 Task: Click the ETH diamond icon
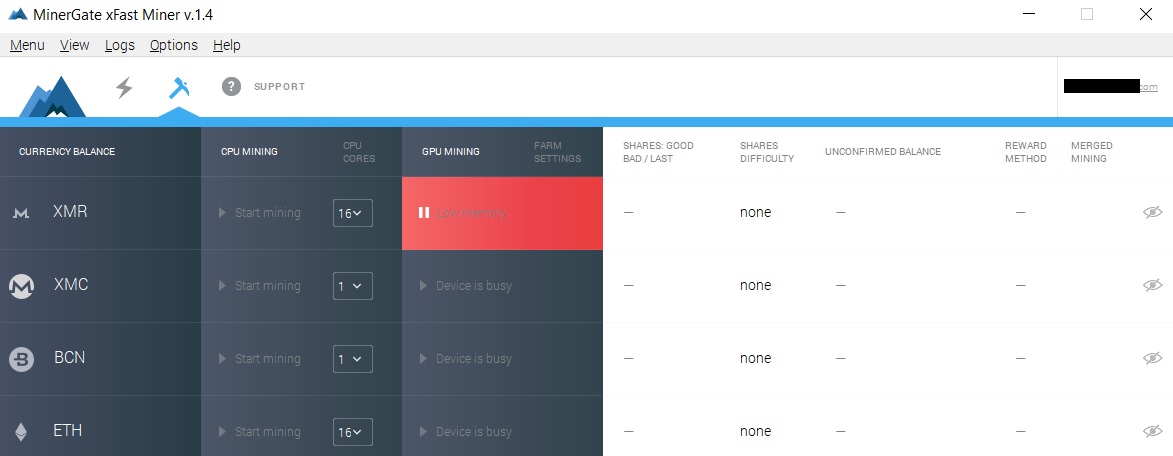pyautogui.click(x=22, y=431)
